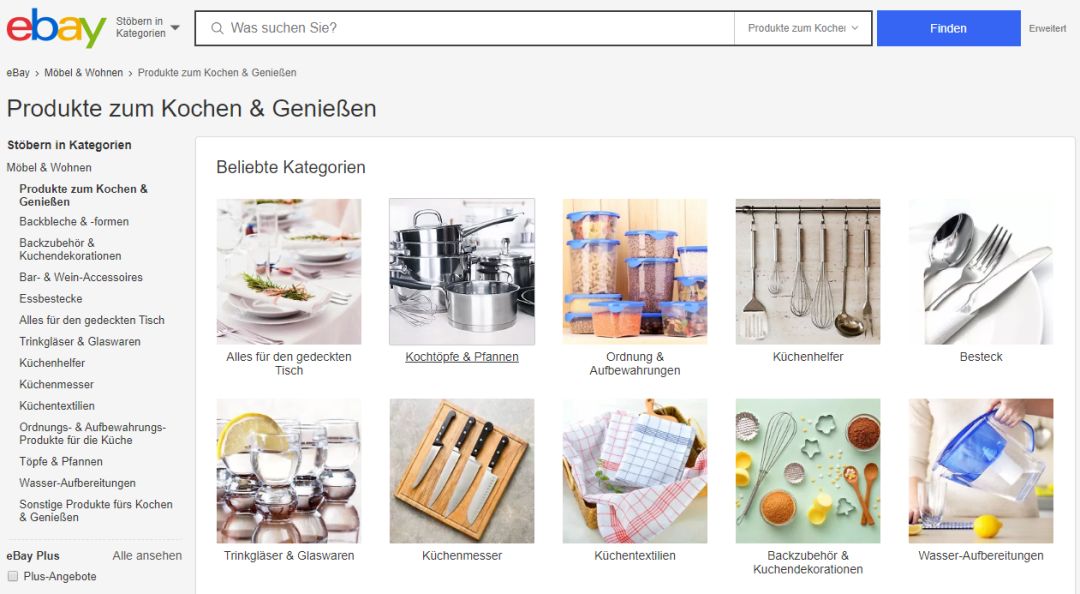Enable the Plus-Angebote checkbox
The width and height of the screenshot is (1080, 594).
(12, 576)
